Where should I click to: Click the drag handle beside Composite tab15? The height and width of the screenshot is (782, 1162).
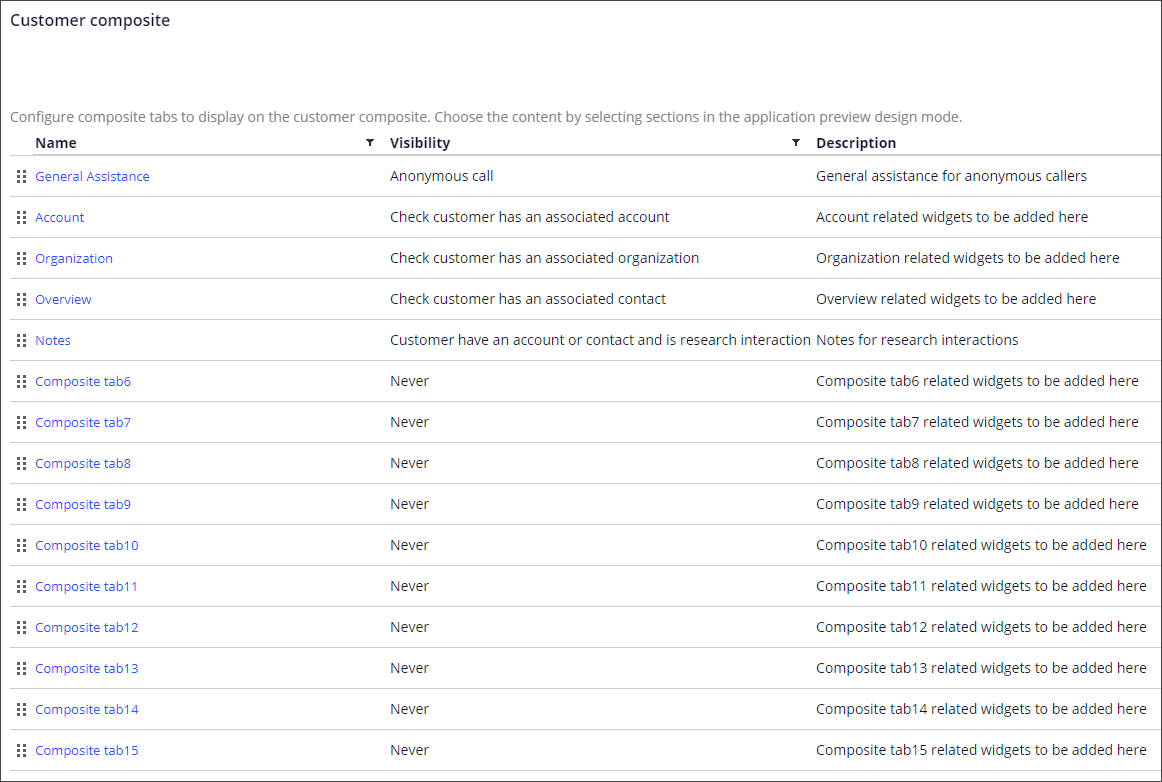coord(21,751)
